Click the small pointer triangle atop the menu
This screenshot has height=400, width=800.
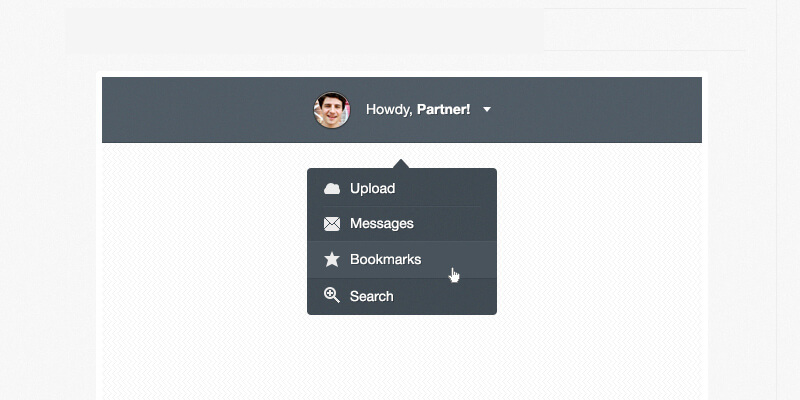pos(401,164)
